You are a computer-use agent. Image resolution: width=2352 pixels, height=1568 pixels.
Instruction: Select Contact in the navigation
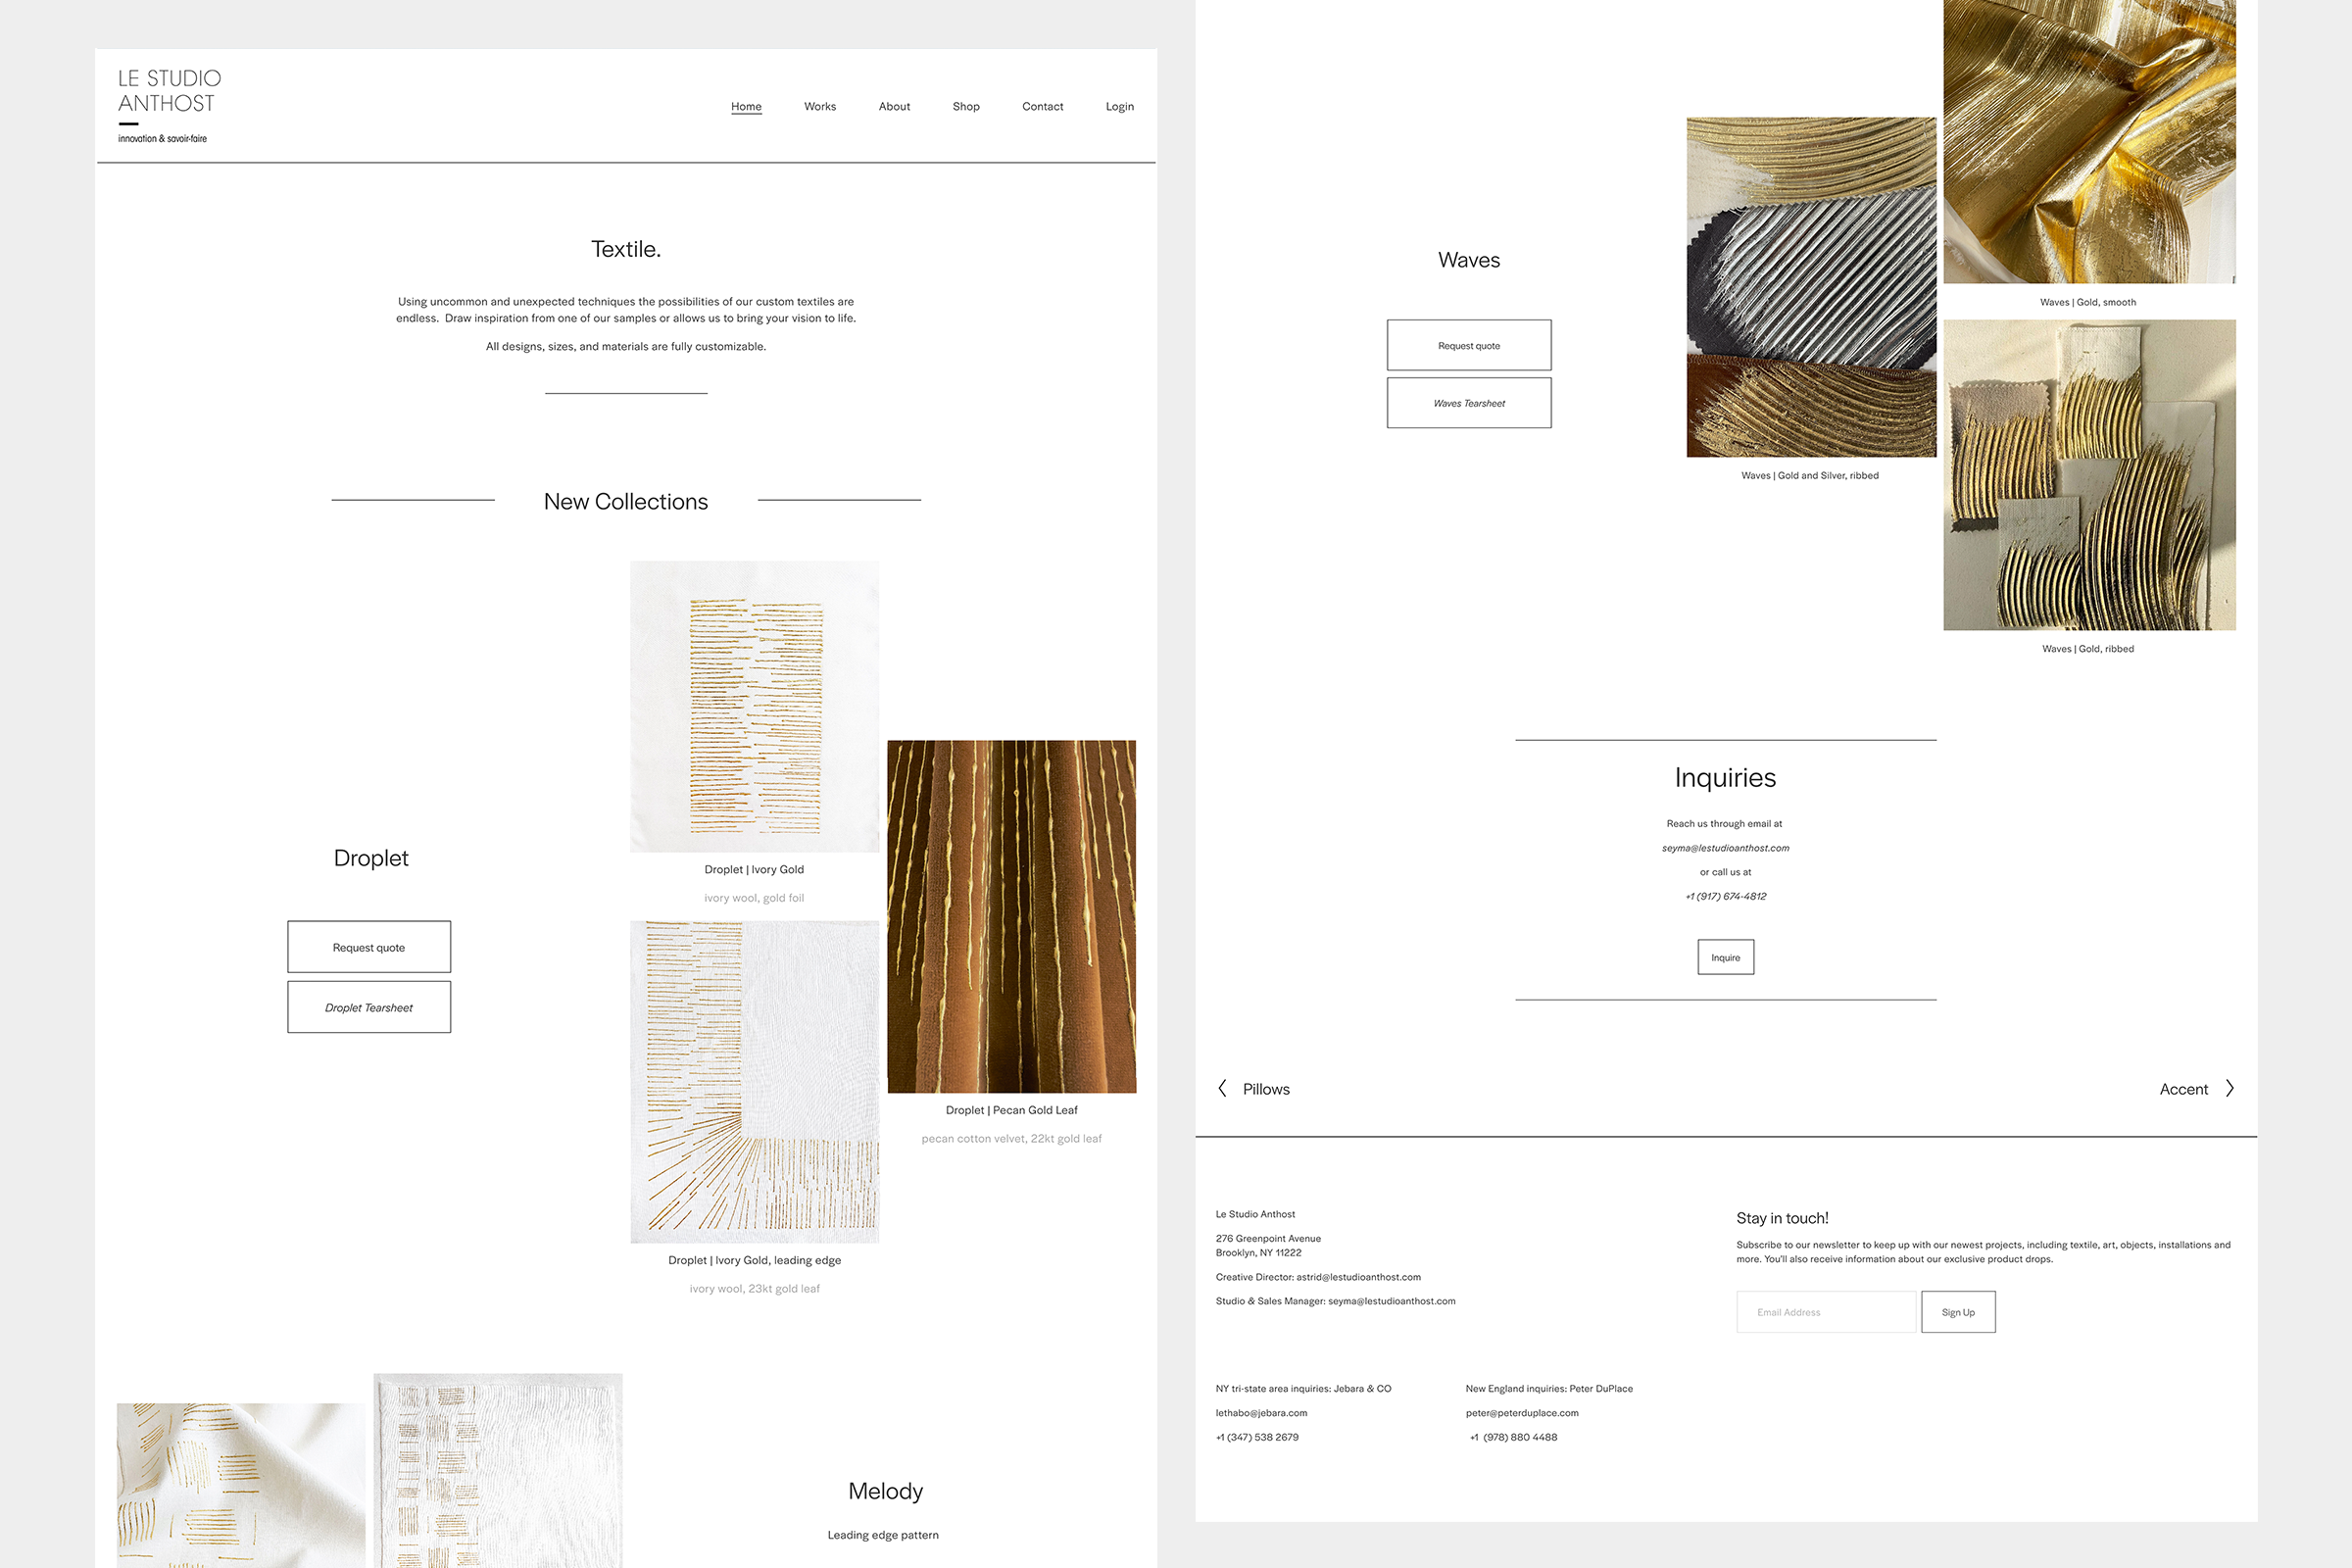1042,106
